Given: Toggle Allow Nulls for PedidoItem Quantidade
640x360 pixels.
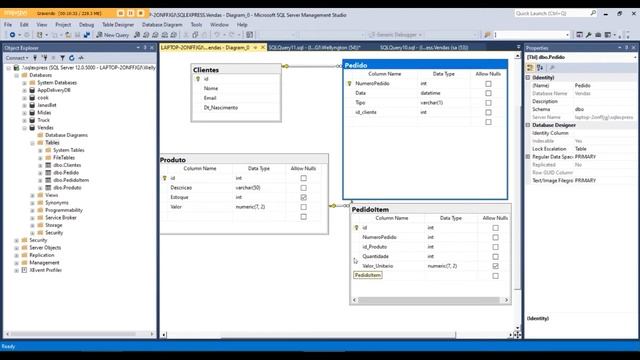Looking at the screenshot, I should [495, 257].
